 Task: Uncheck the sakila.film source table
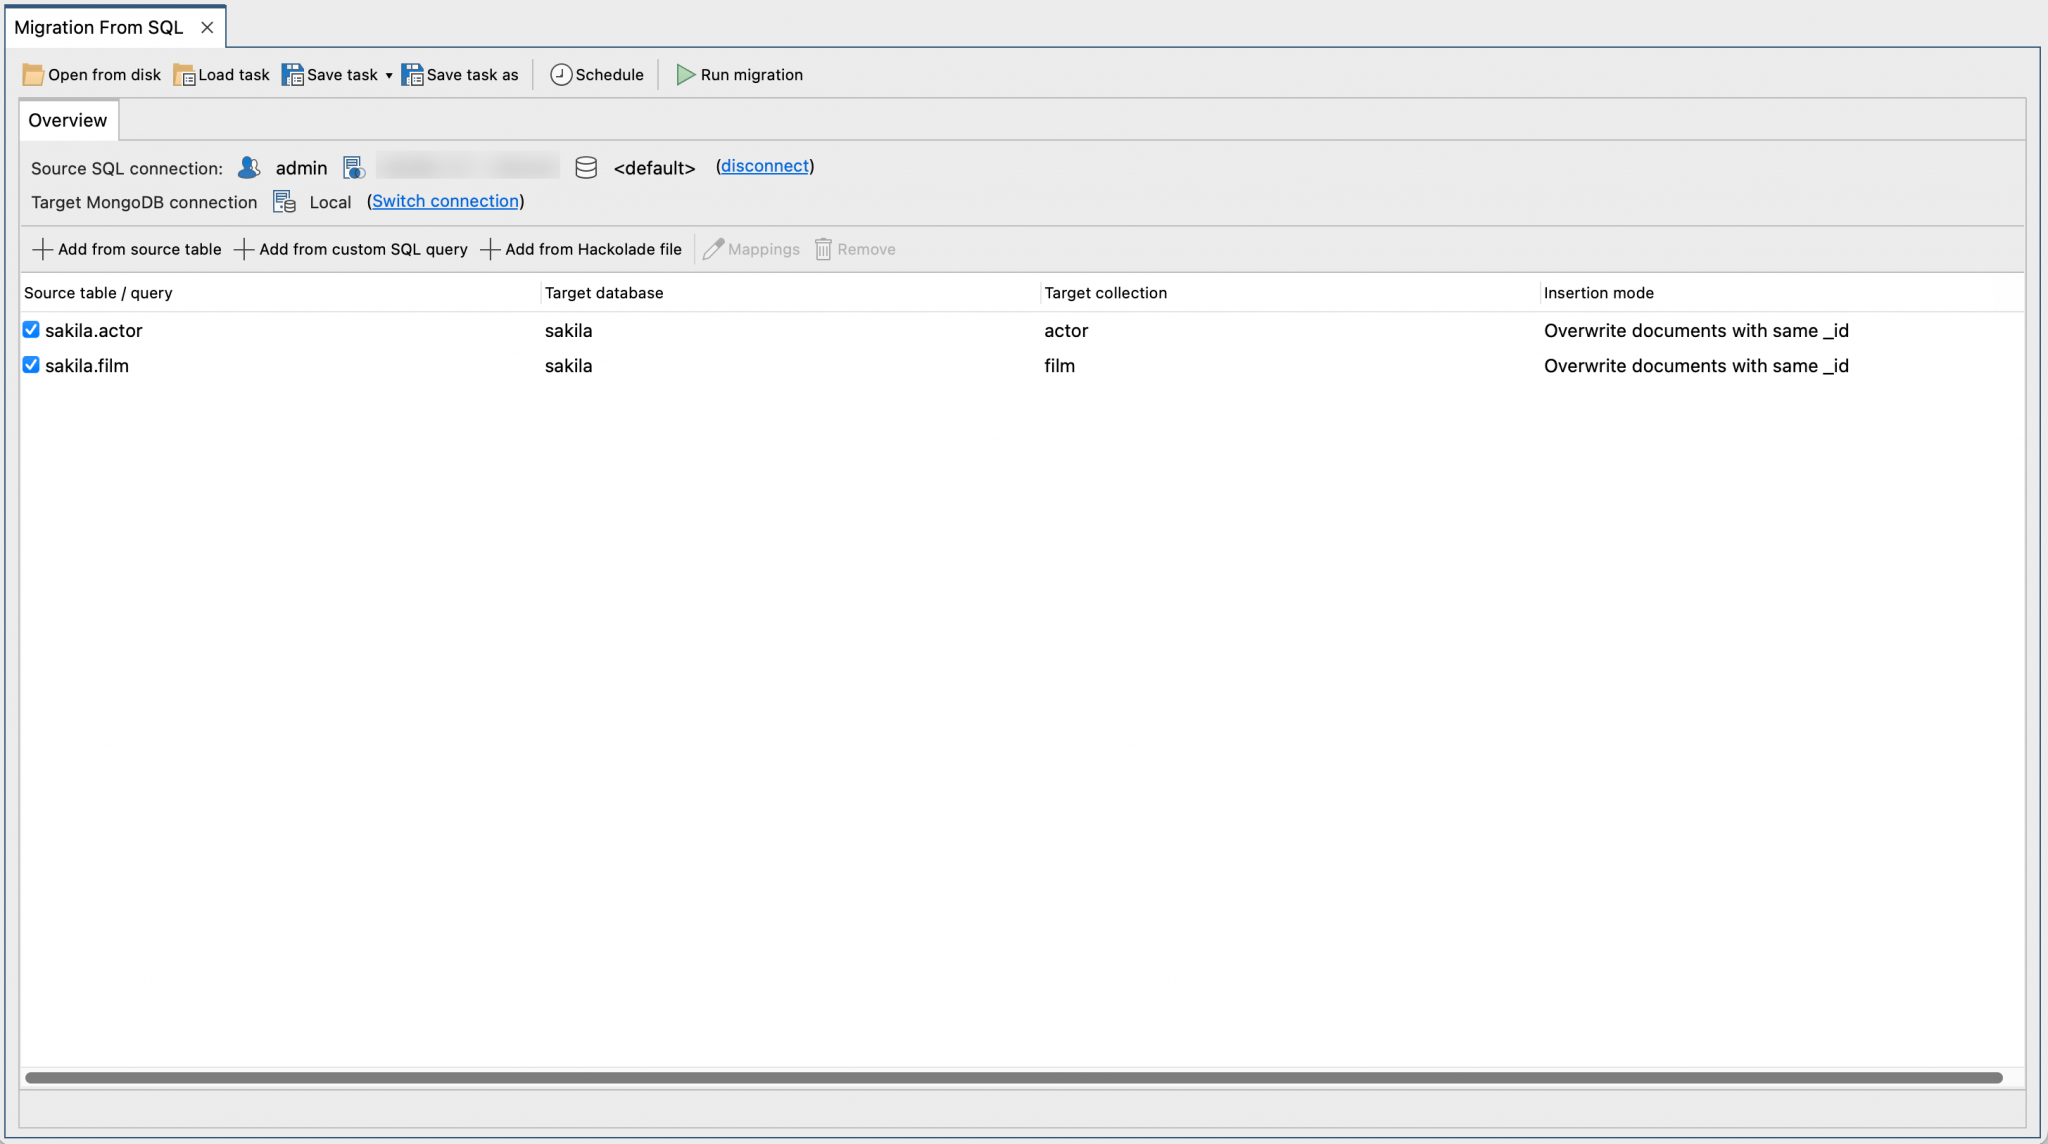pyautogui.click(x=31, y=365)
